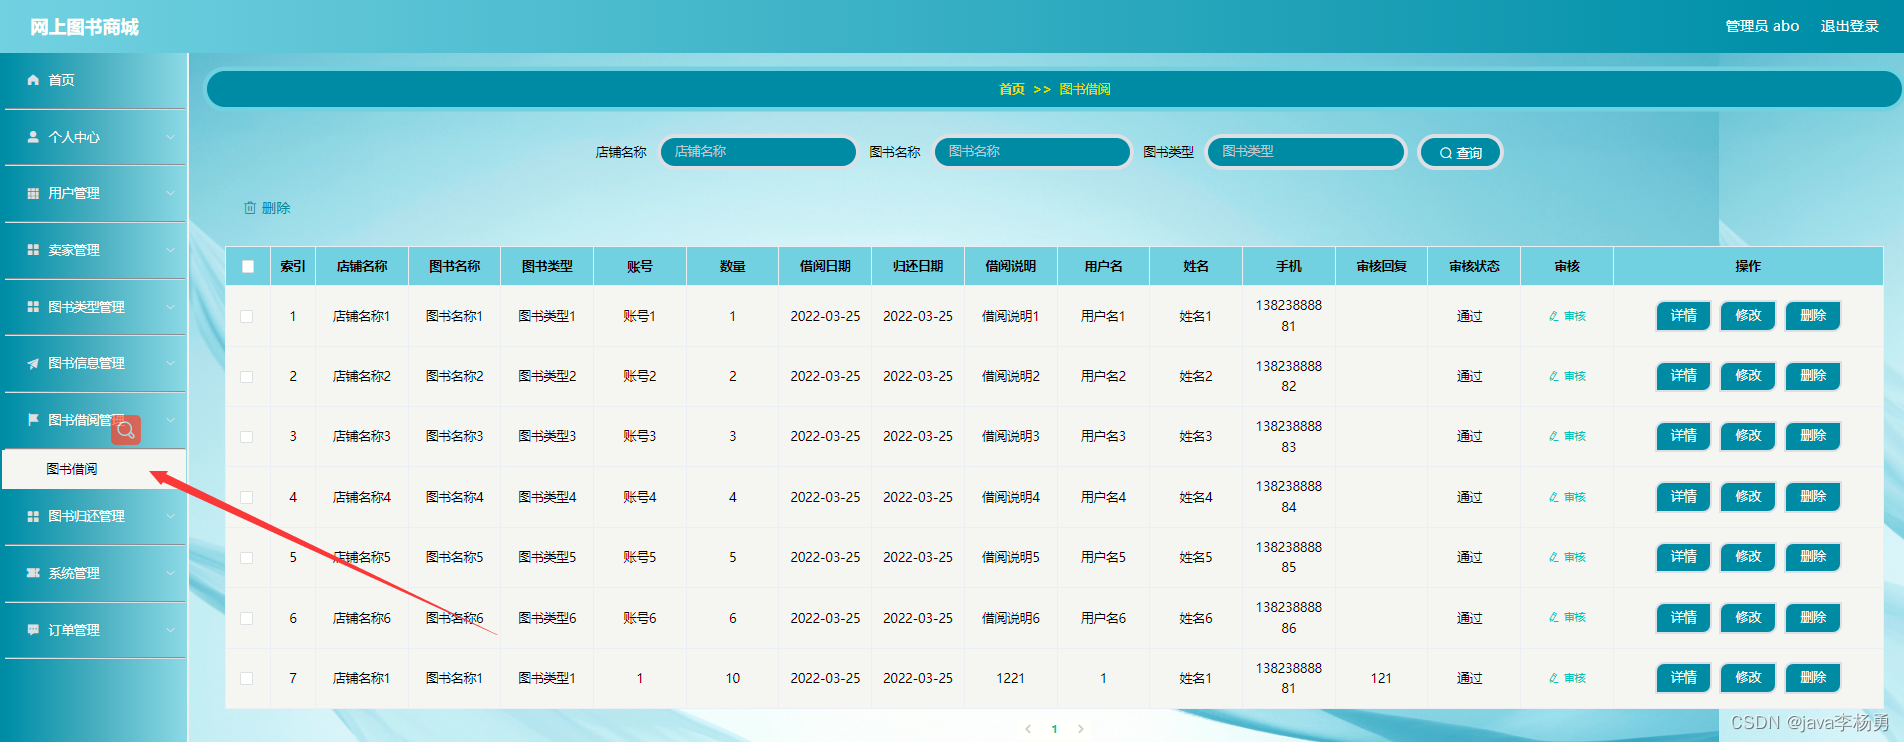Go to next page with right arrow
This screenshot has width=1904, height=742.
tap(1081, 729)
